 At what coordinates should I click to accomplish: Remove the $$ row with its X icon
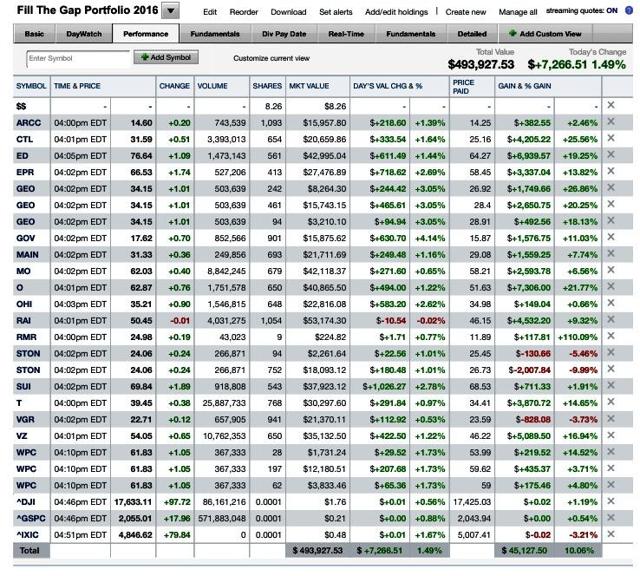coord(611,105)
